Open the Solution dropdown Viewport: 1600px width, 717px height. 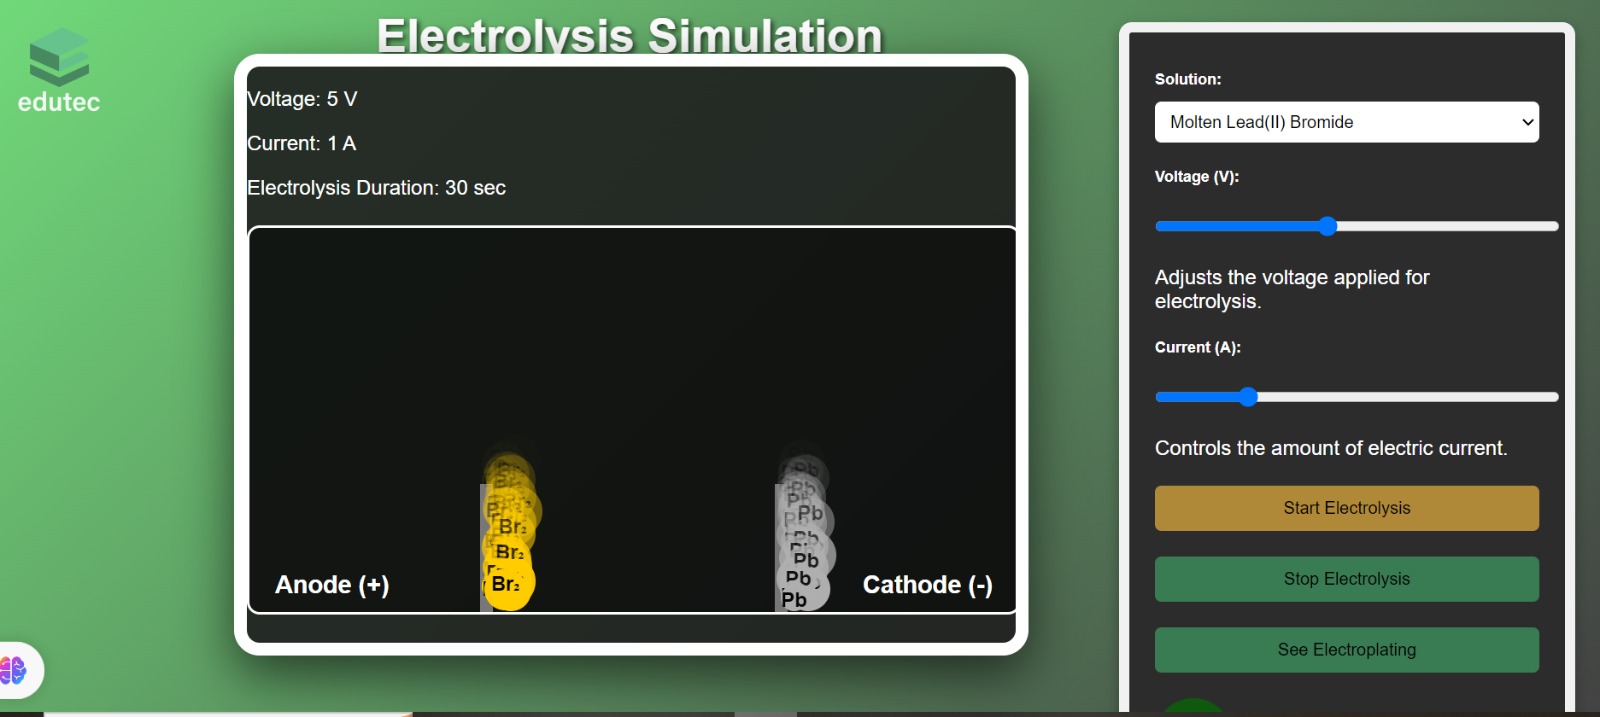click(1346, 122)
